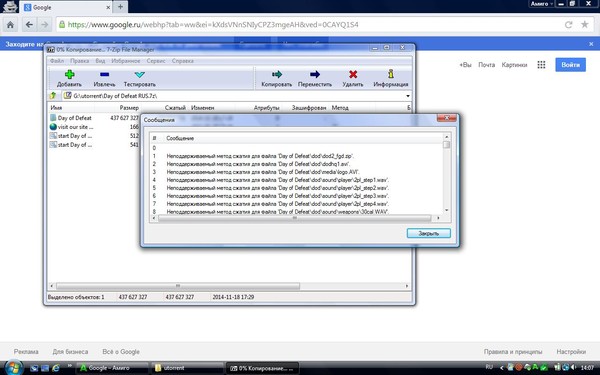The image size is (600, 375).
Task: Open the Сервис menu in 7-Zip
Action: [156, 61]
